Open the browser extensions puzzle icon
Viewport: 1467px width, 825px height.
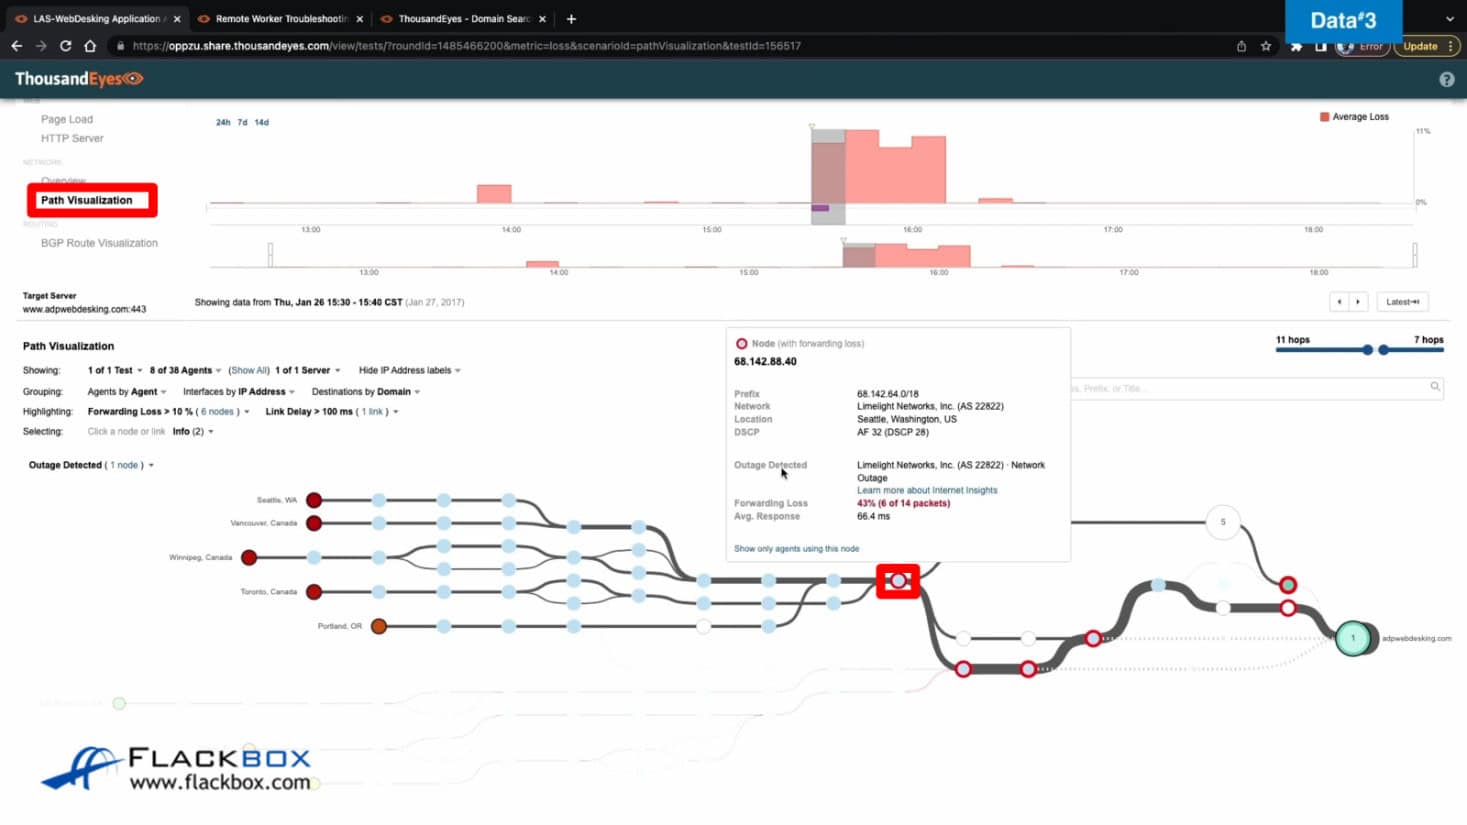click(1296, 46)
